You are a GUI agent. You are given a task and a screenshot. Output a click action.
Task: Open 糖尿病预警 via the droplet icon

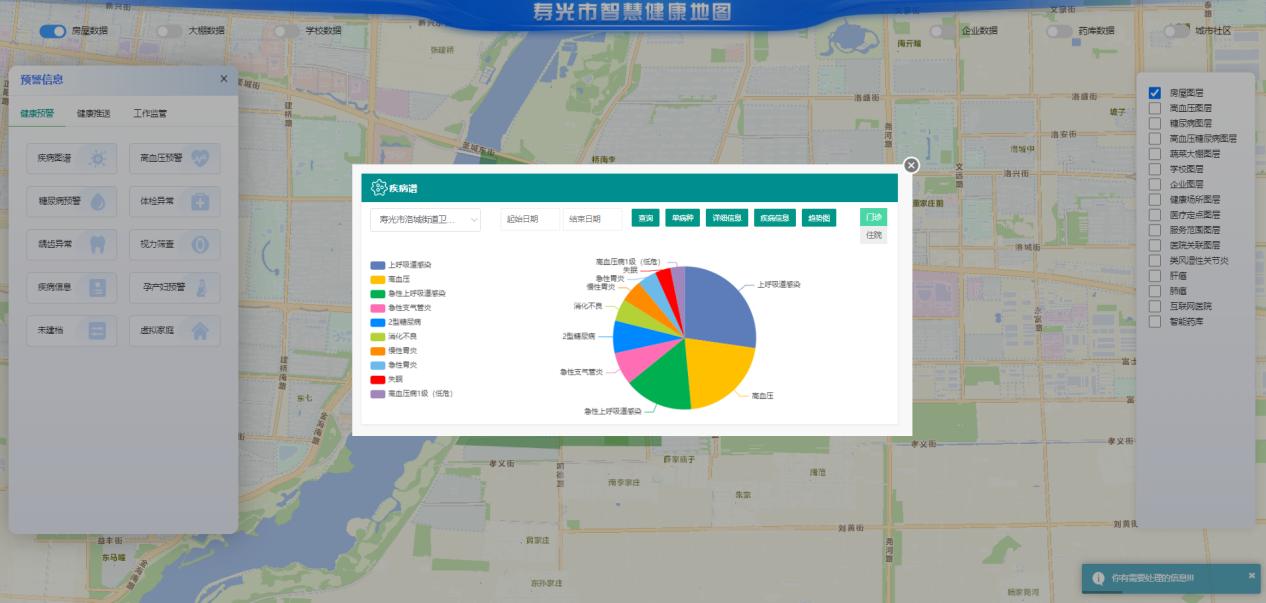98,201
